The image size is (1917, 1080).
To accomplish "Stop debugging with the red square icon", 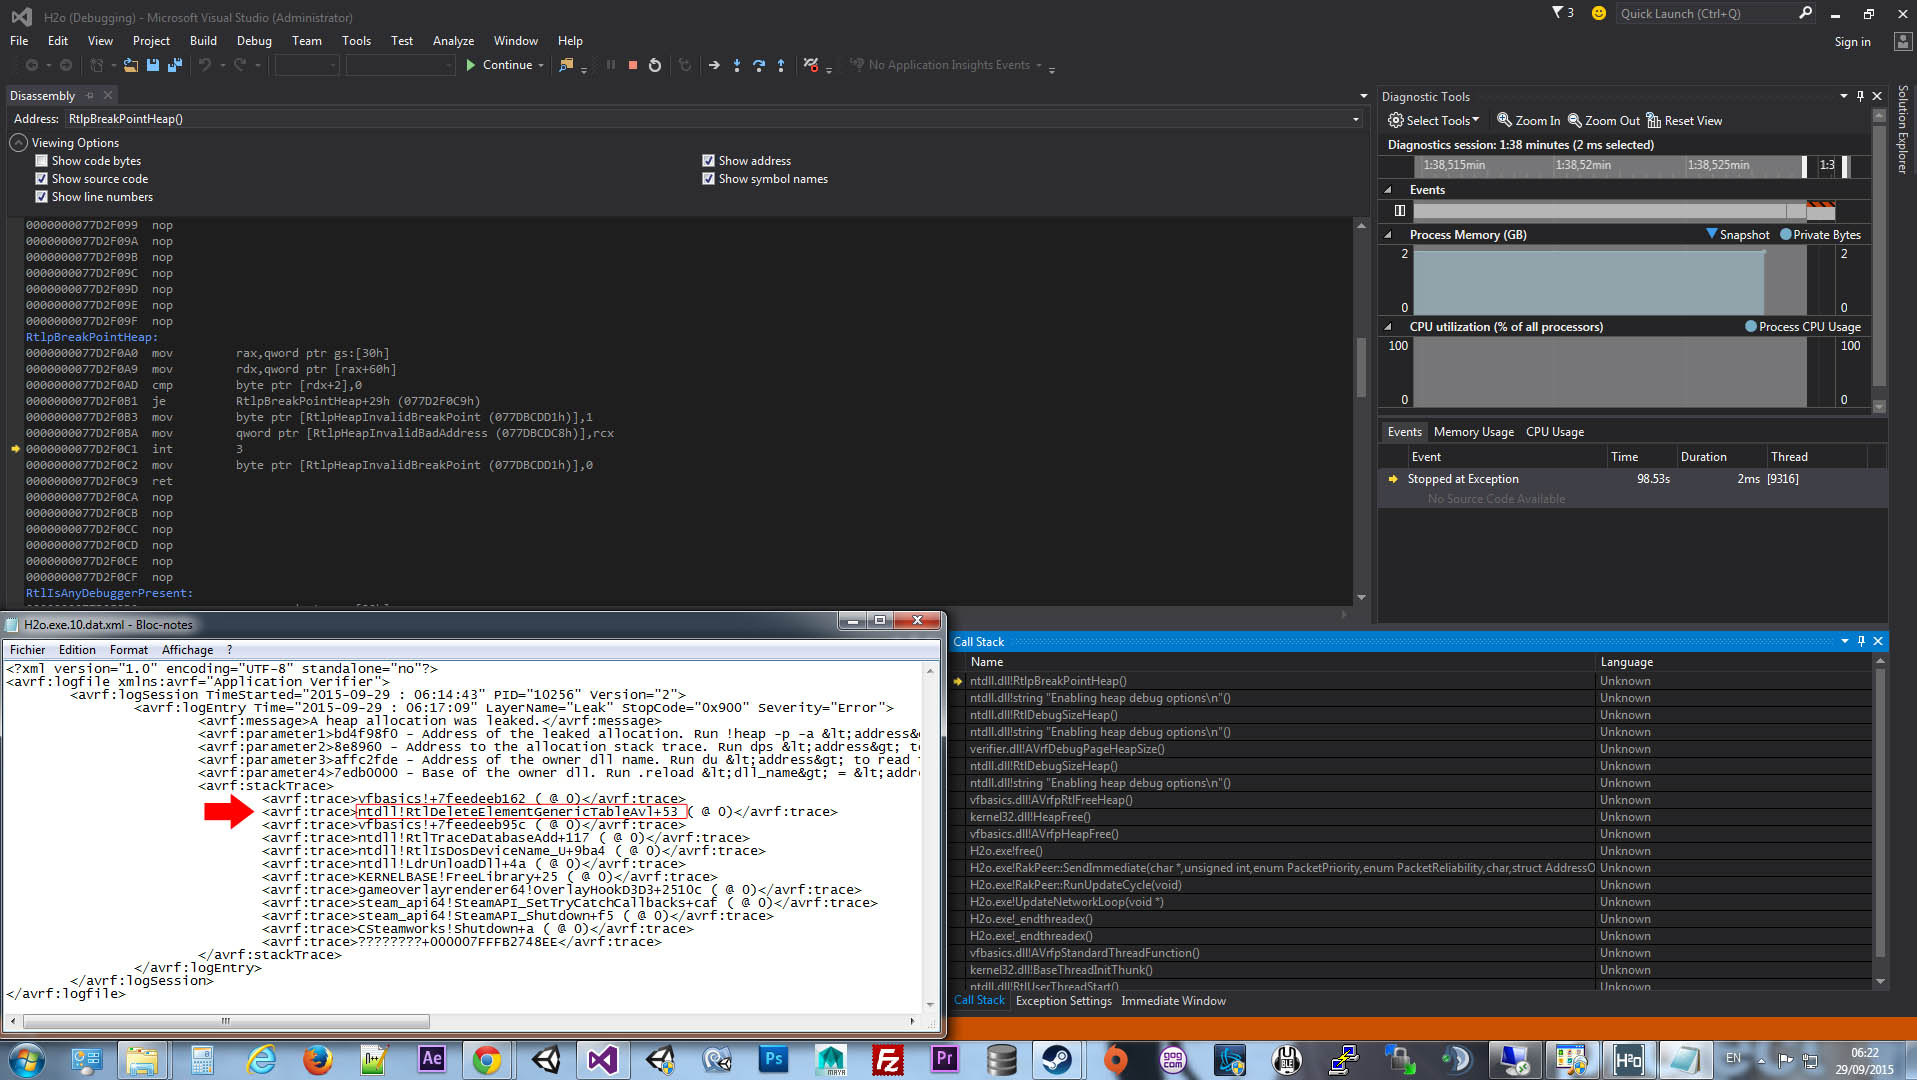I will click(632, 65).
